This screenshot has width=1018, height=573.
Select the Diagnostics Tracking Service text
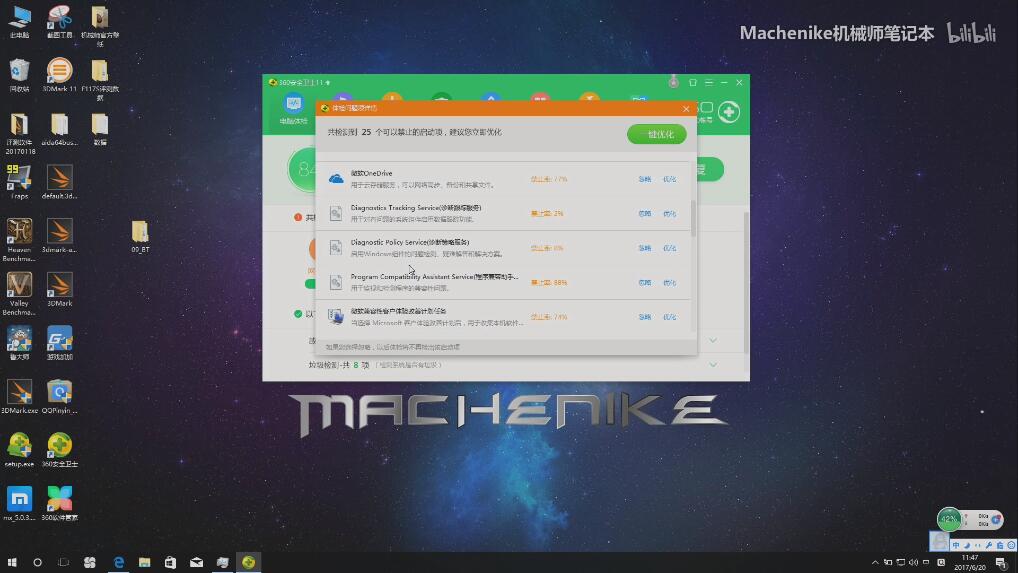(416, 208)
